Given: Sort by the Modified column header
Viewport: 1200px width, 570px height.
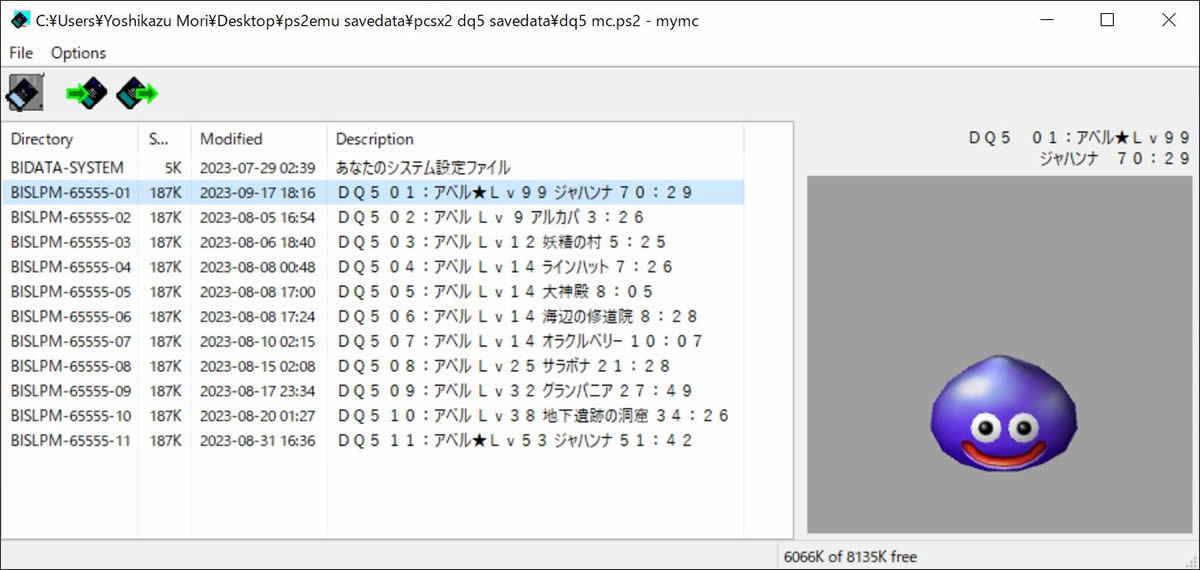Looking at the screenshot, I should tap(258, 139).
